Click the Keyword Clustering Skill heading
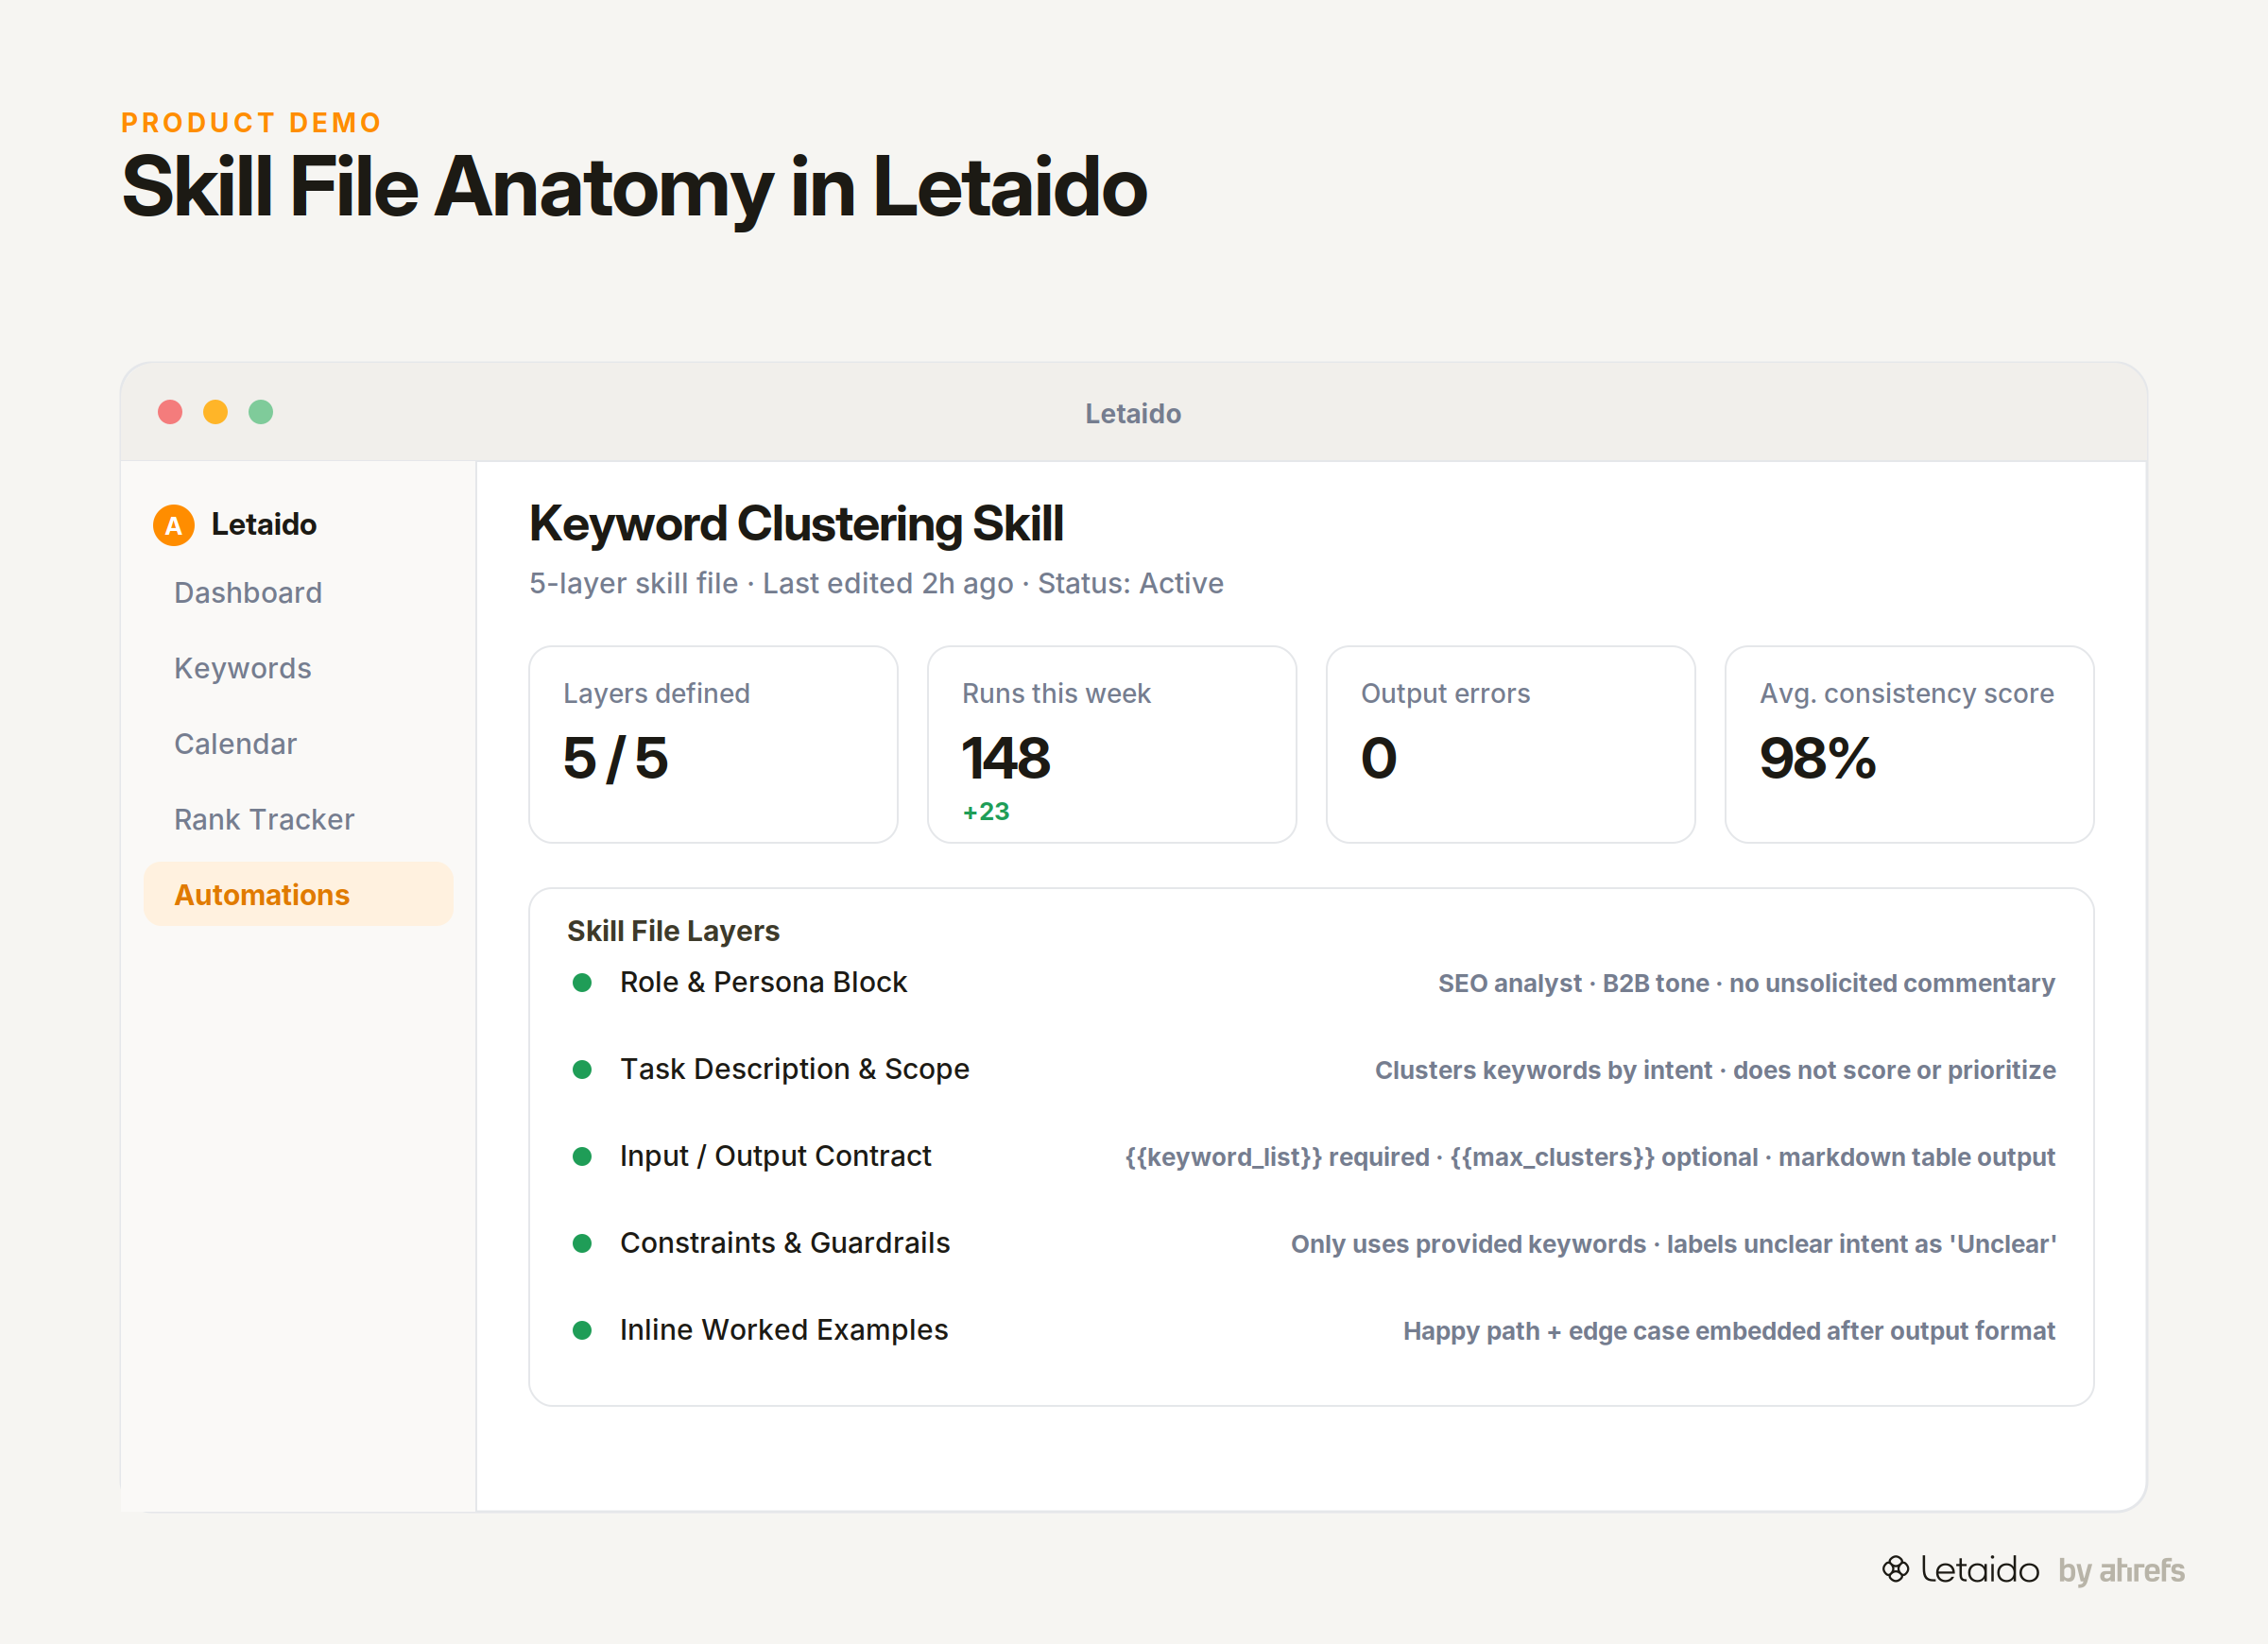The height and width of the screenshot is (1644, 2268). 796,524
